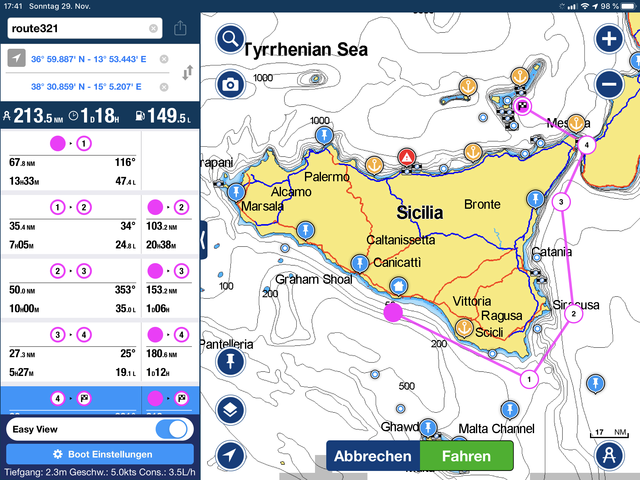
Task: Open the map layers button
Action: click(x=231, y=409)
